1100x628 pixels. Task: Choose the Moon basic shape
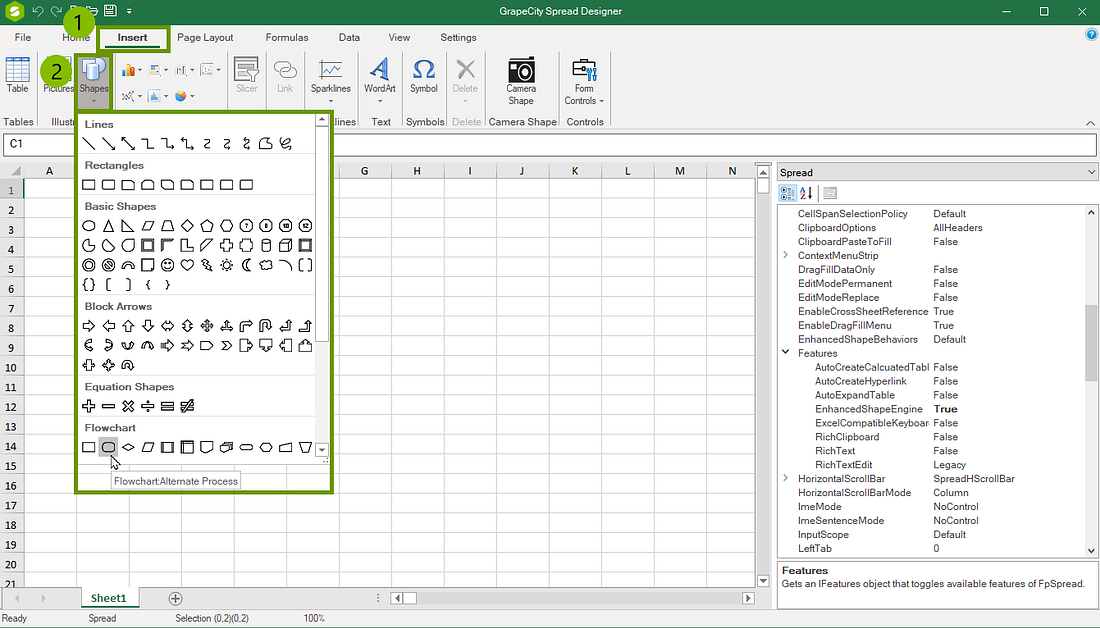pos(246,265)
